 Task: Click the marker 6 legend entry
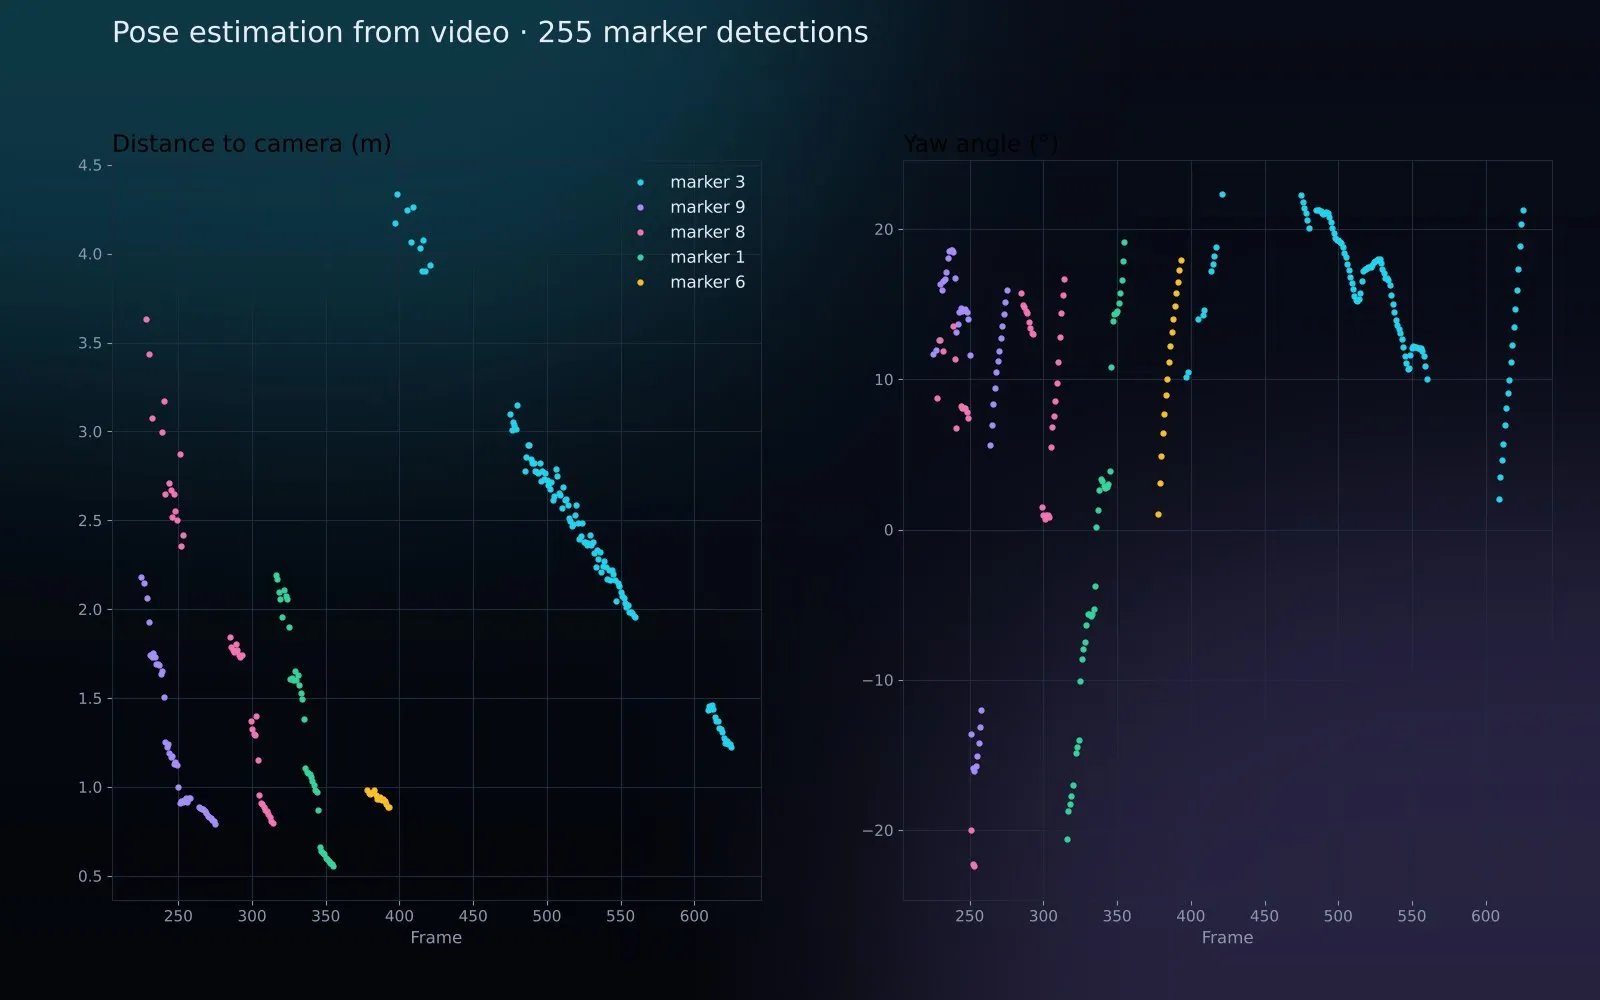pyautogui.click(x=691, y=282)
